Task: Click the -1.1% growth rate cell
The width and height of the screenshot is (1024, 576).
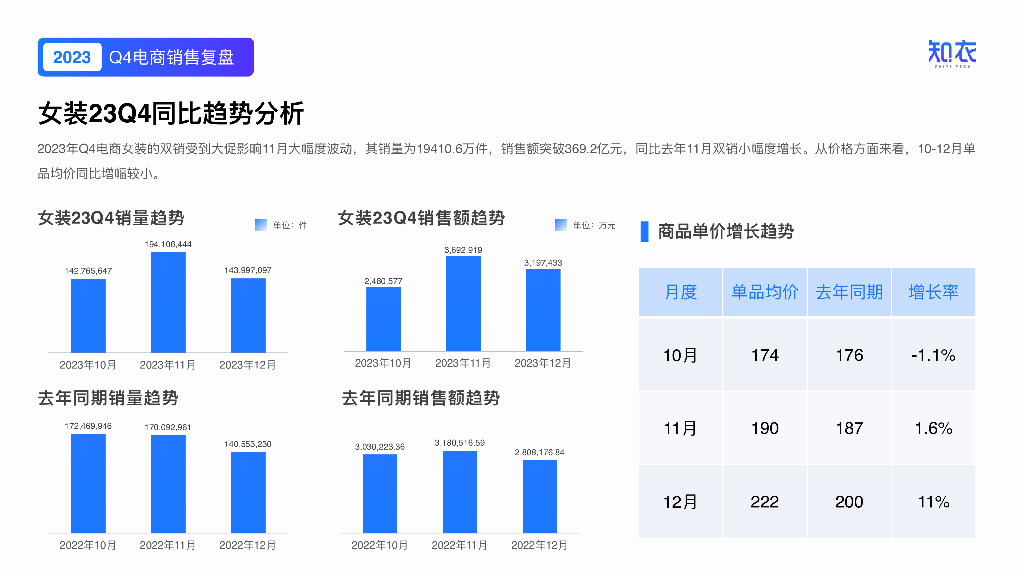Action: 933,355
